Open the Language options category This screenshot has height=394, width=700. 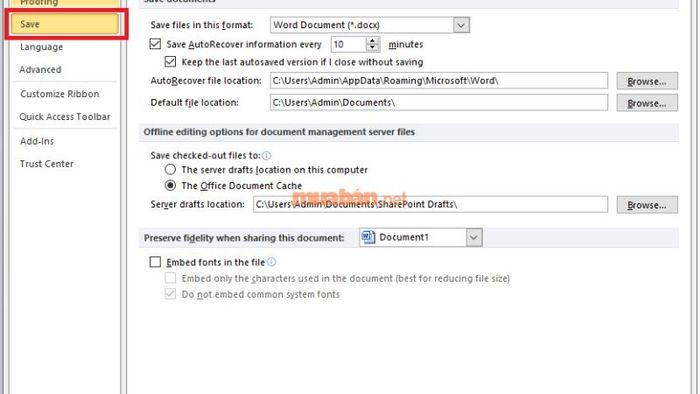tap(42, 47)
